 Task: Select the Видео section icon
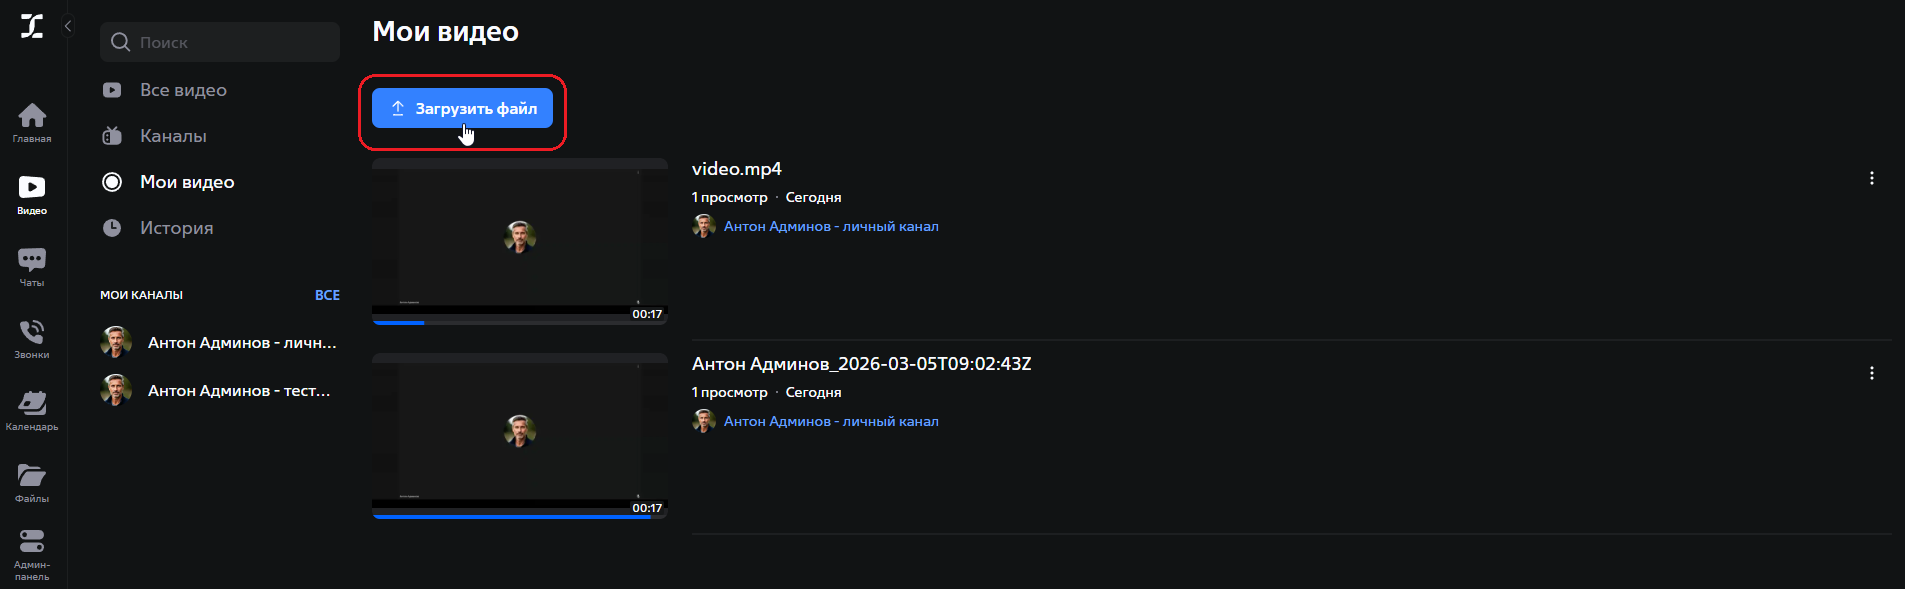click(x=32, y=190)
